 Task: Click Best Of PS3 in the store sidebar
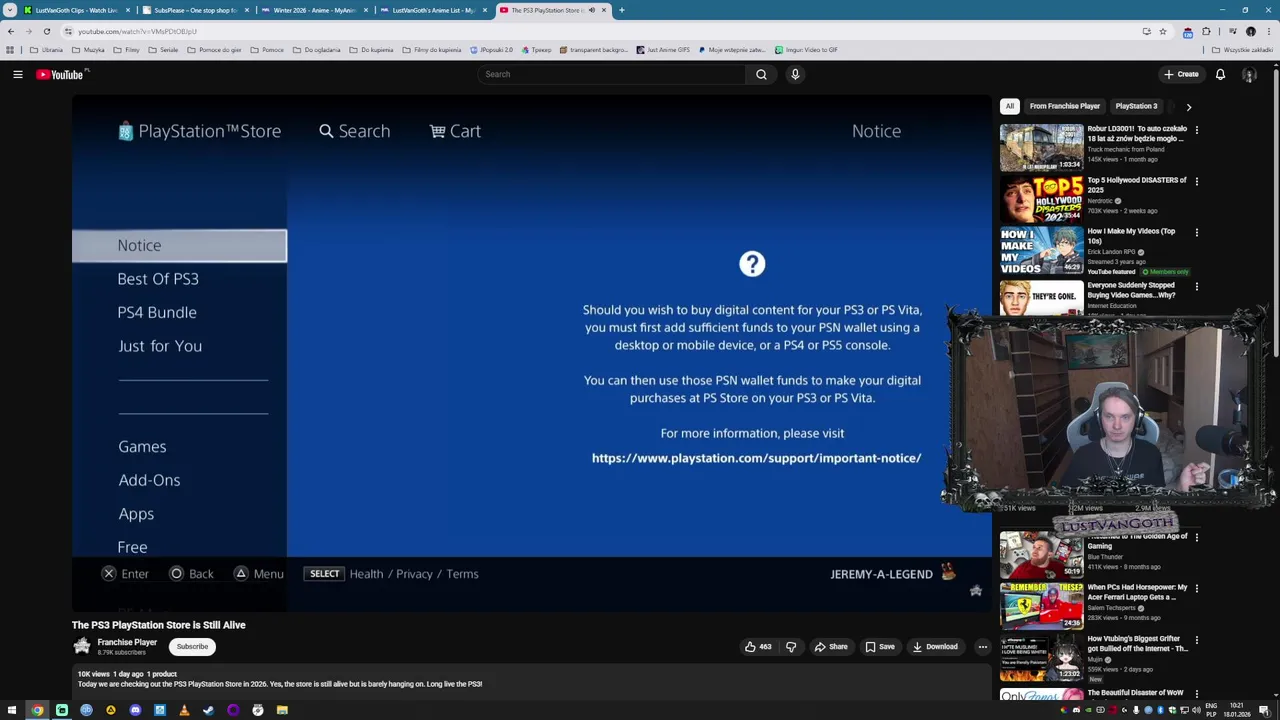pos(158,279)
